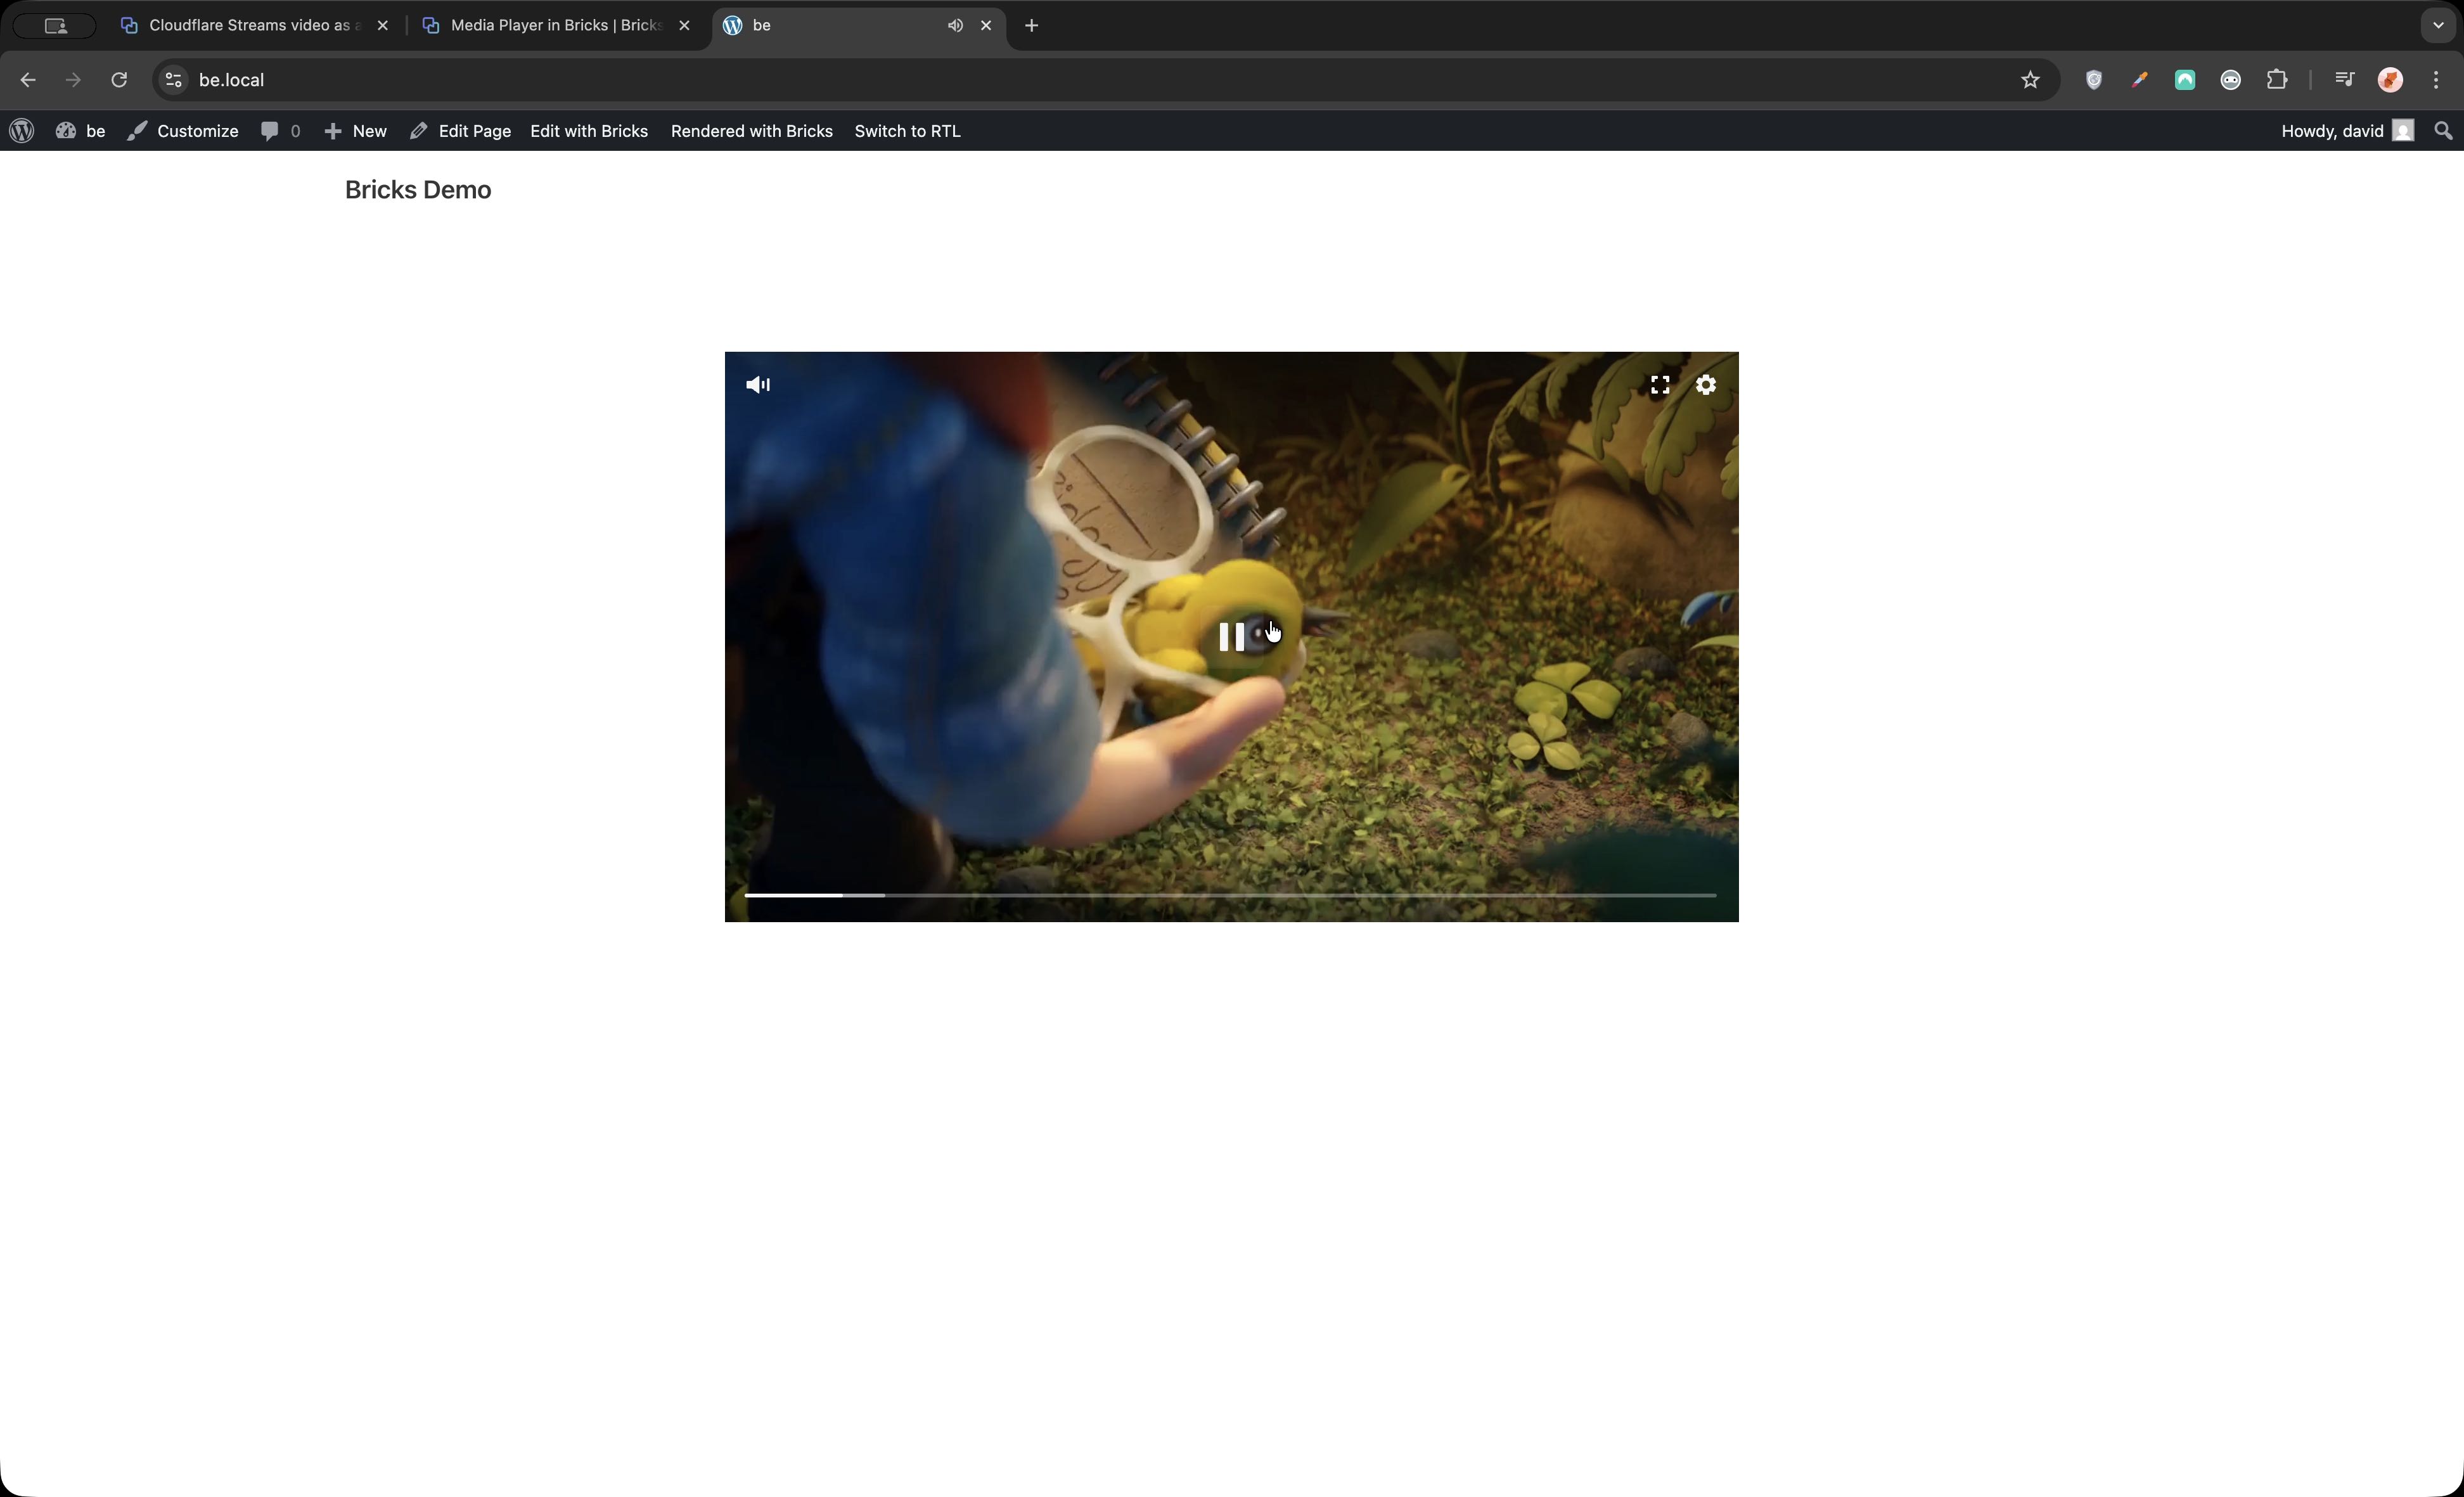
Task: Open the admin bar search icon
Action: [2442, 131]
